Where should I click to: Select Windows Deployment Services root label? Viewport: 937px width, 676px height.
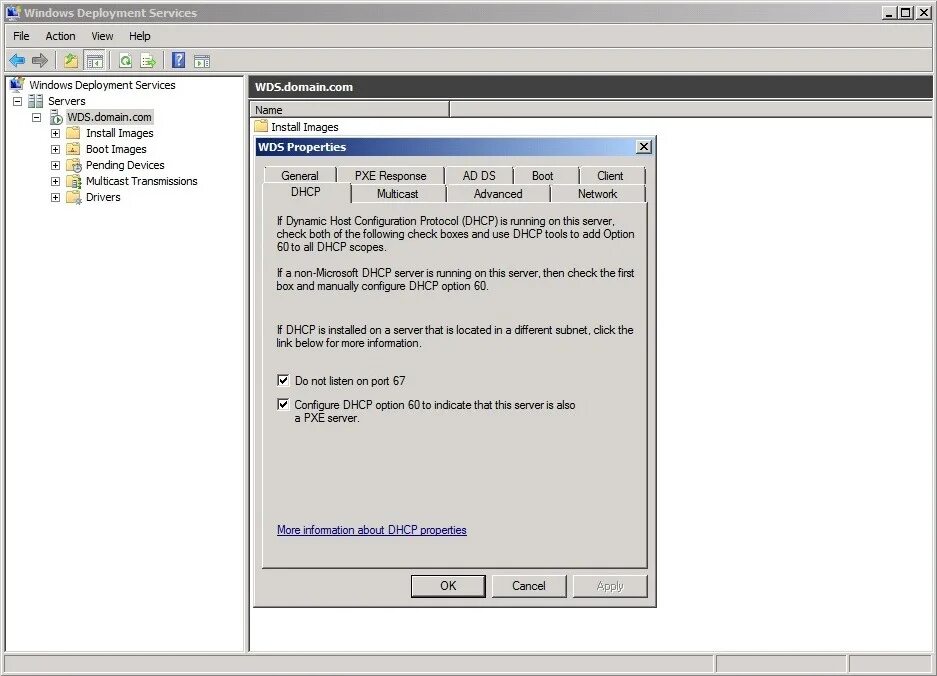[x=102, y=85]
